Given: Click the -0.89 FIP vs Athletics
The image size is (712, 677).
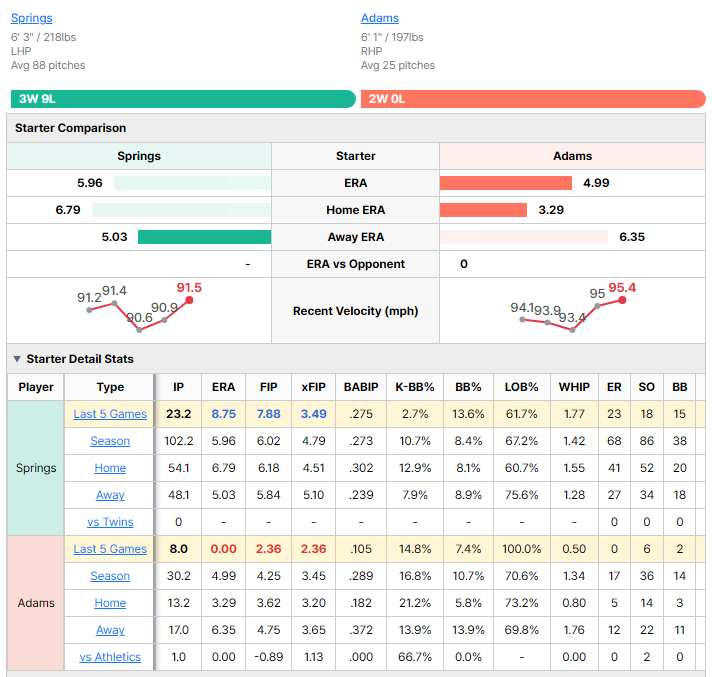Looking at the screenshot, I should coord(268,657).
